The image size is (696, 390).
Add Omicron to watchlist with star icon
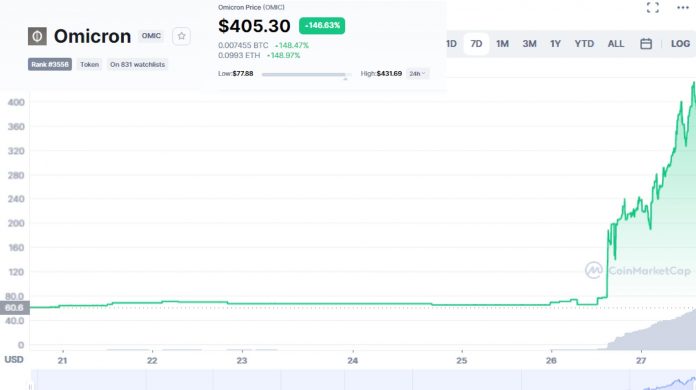click(x=181, y=36)
